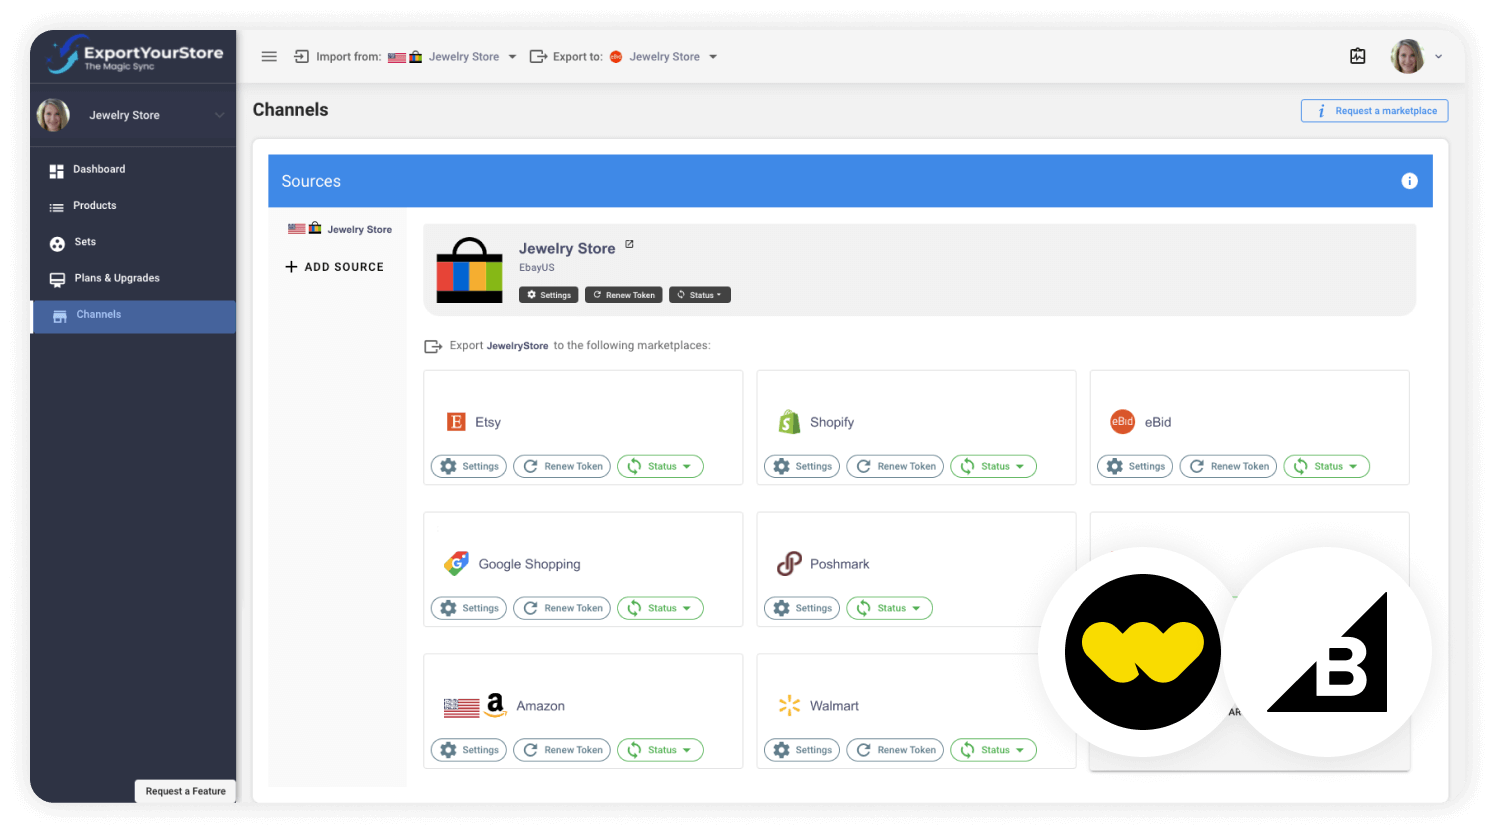Renew the Google Shopping token
This screenshot has height=833, width=1495.
(562, 608)
